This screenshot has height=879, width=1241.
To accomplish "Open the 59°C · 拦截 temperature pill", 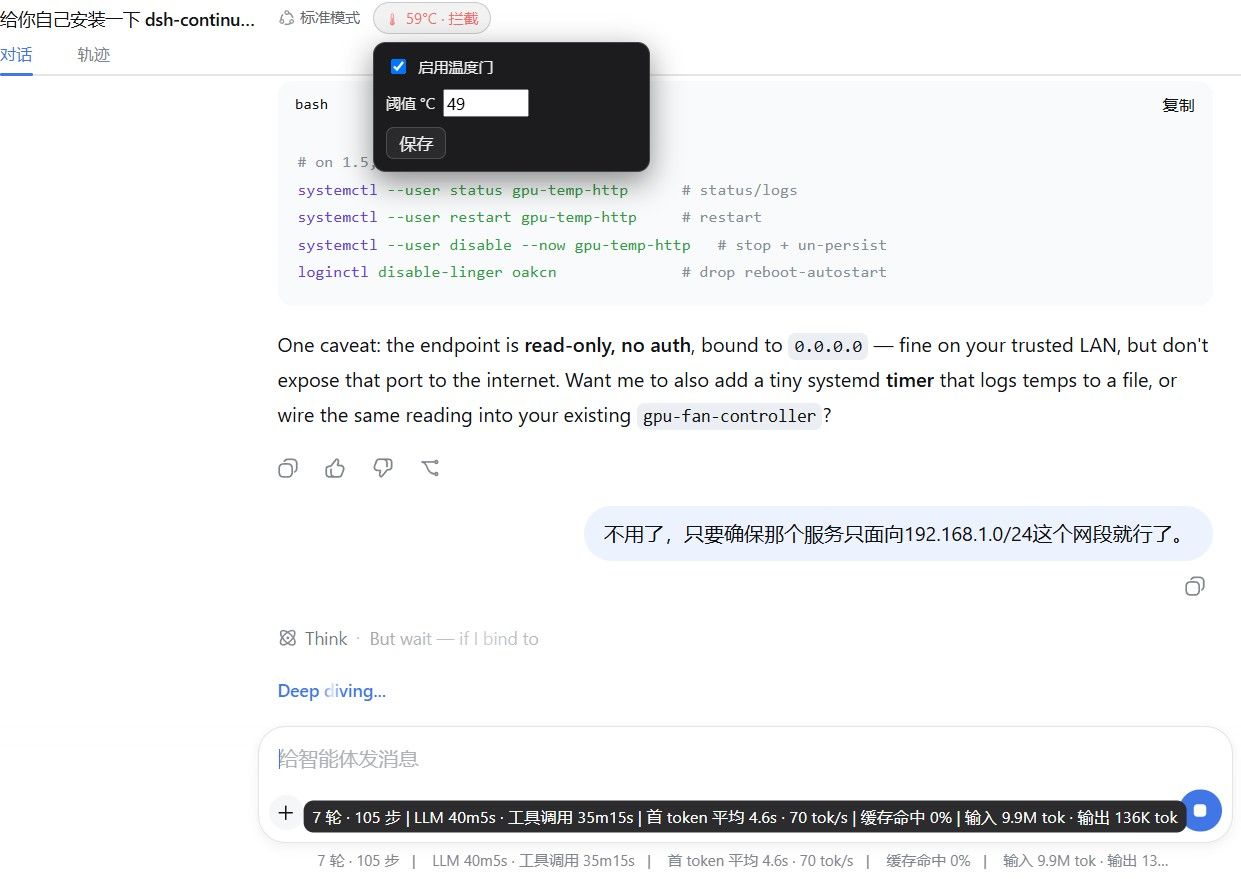I will [432, 18].
